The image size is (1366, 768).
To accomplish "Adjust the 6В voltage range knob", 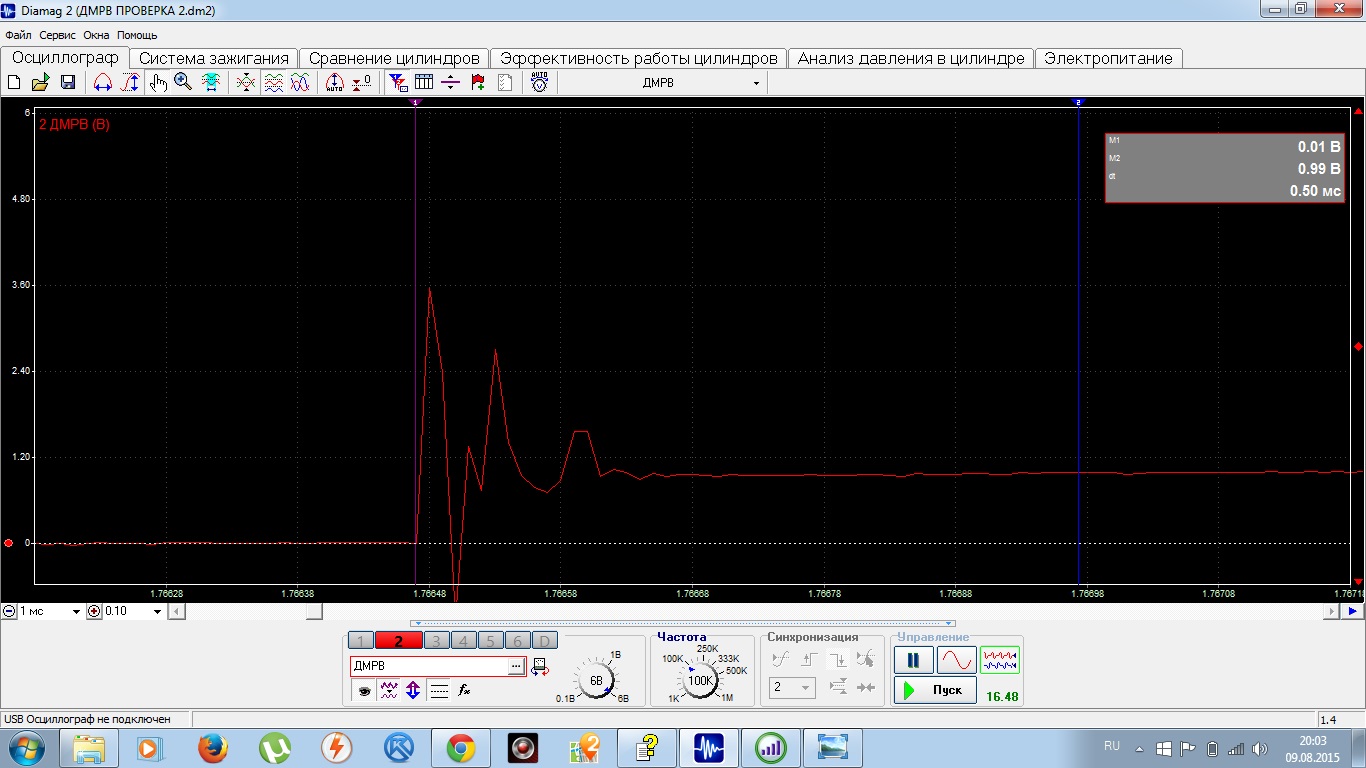I will (x=596, y=680).
